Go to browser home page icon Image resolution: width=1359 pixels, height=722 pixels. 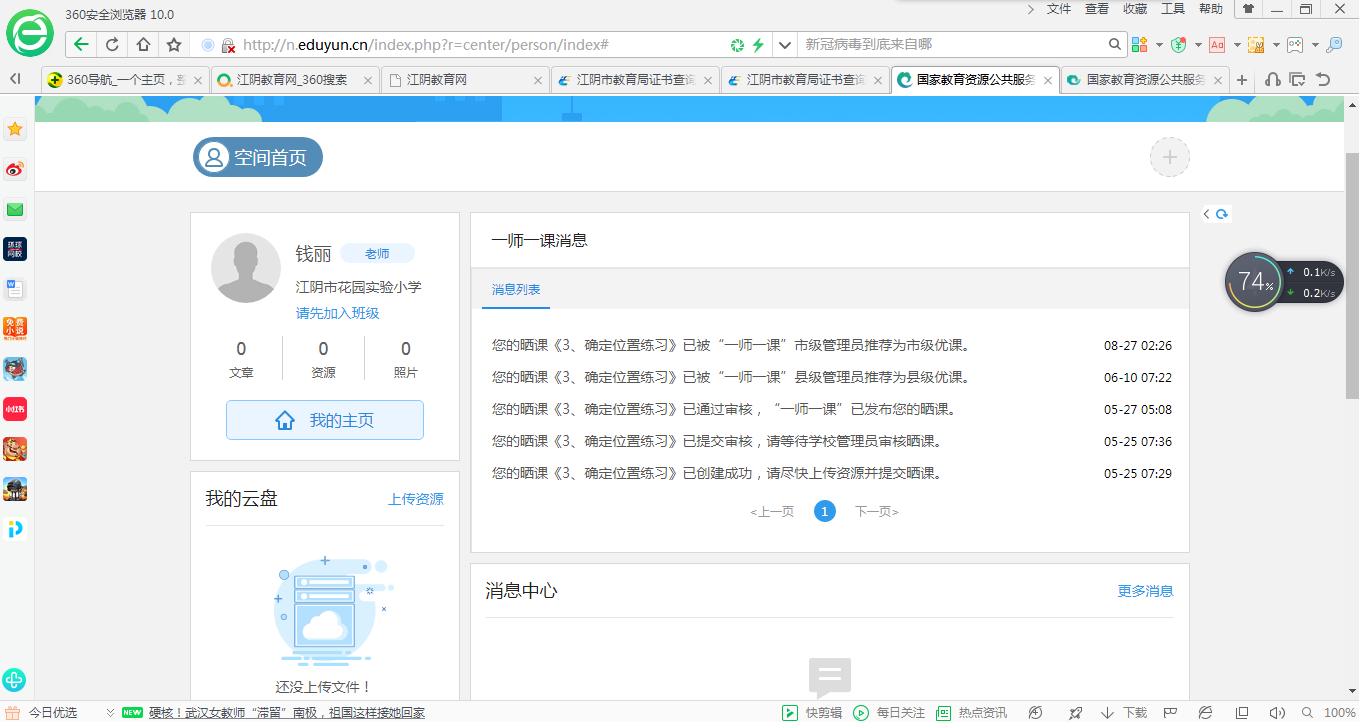pyautogui.click(x=143, y=45)
